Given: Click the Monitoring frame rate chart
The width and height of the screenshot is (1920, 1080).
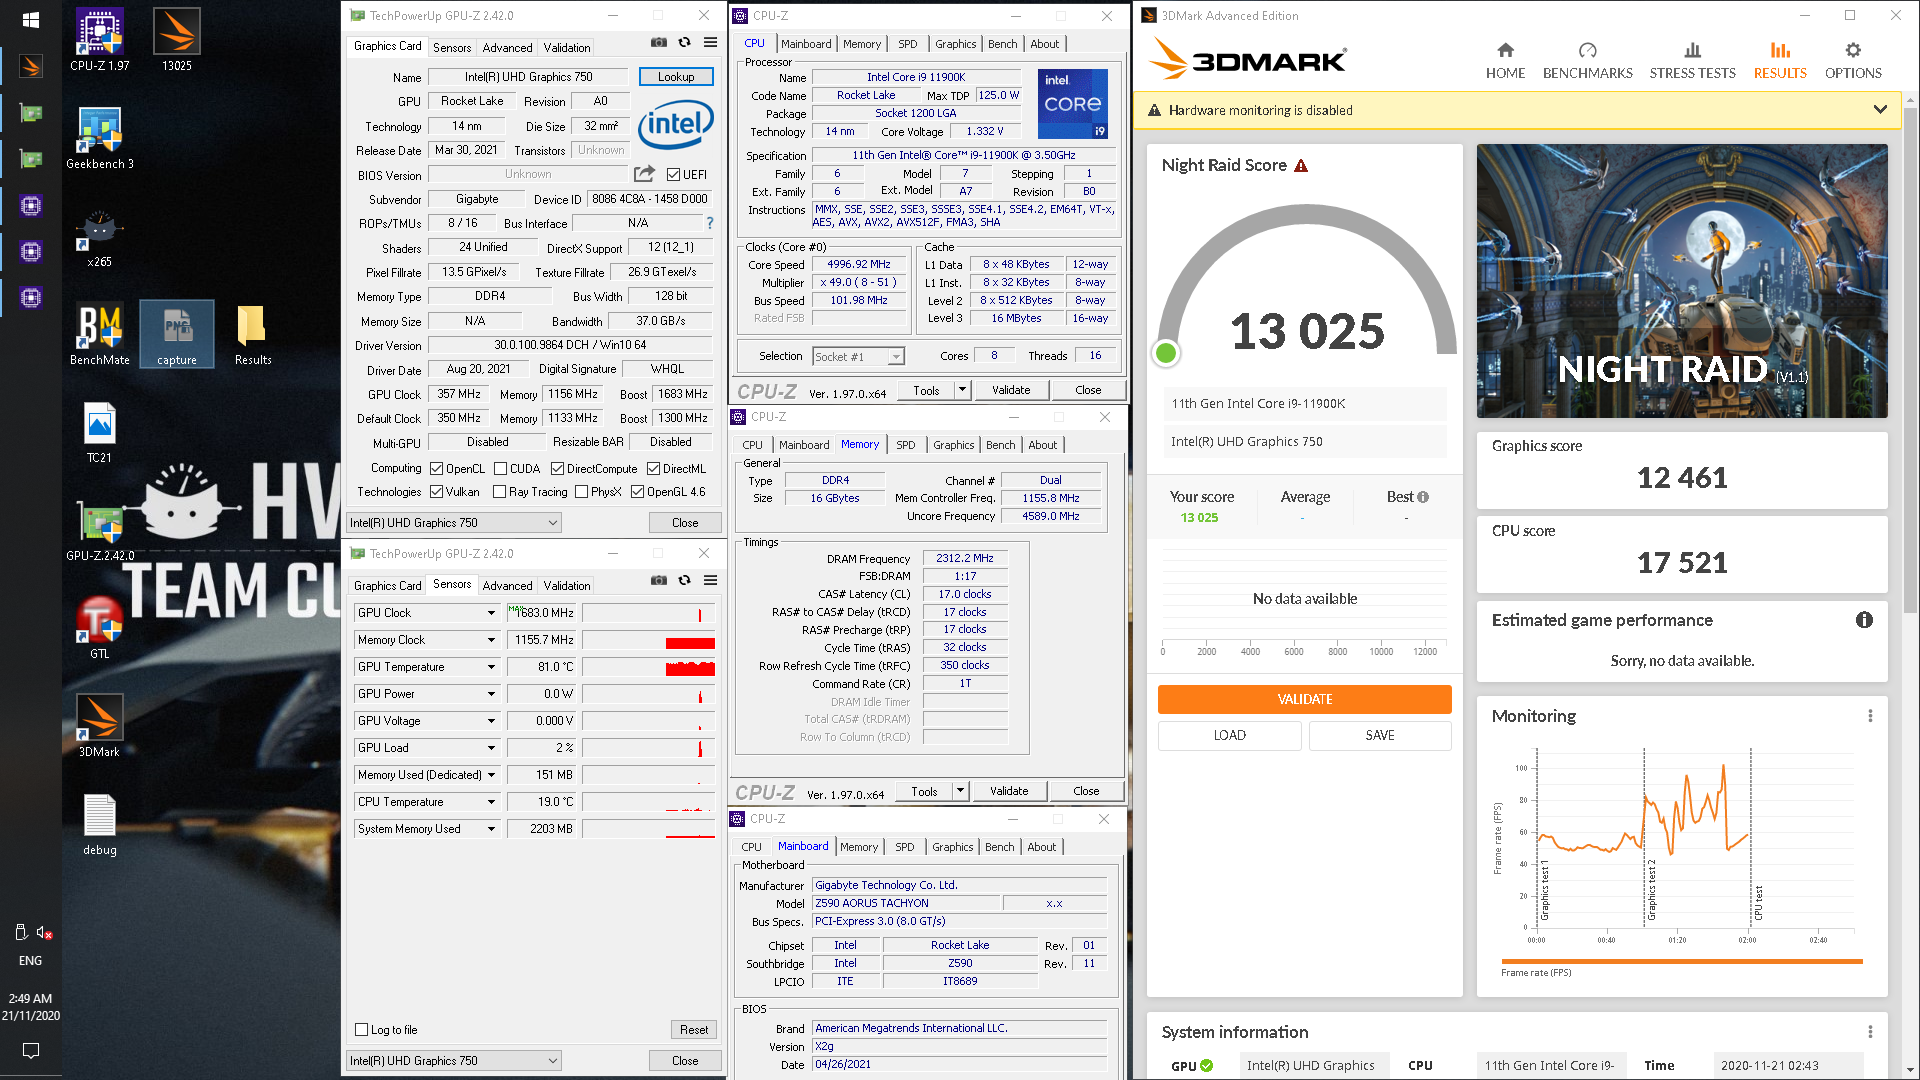Looking at the screenshot, I should pyautogui.click(x=1681, y=850).
